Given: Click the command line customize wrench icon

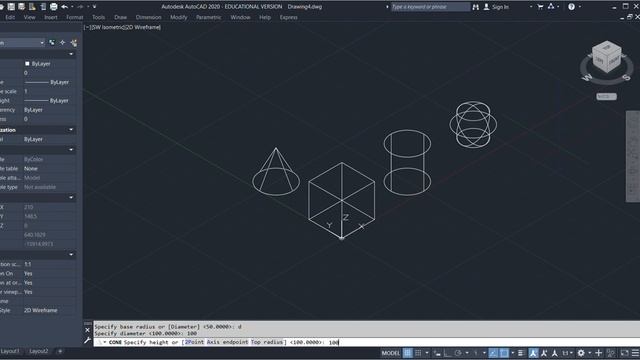Looking at the screenshot, I should click(x=87, y=340).
